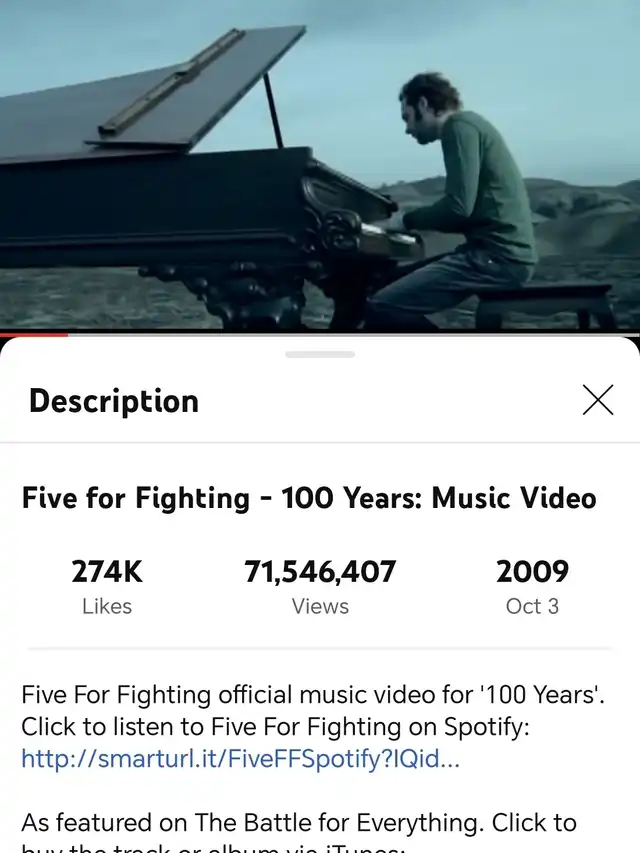Seek using the grey unplayed progress bar

354,334
